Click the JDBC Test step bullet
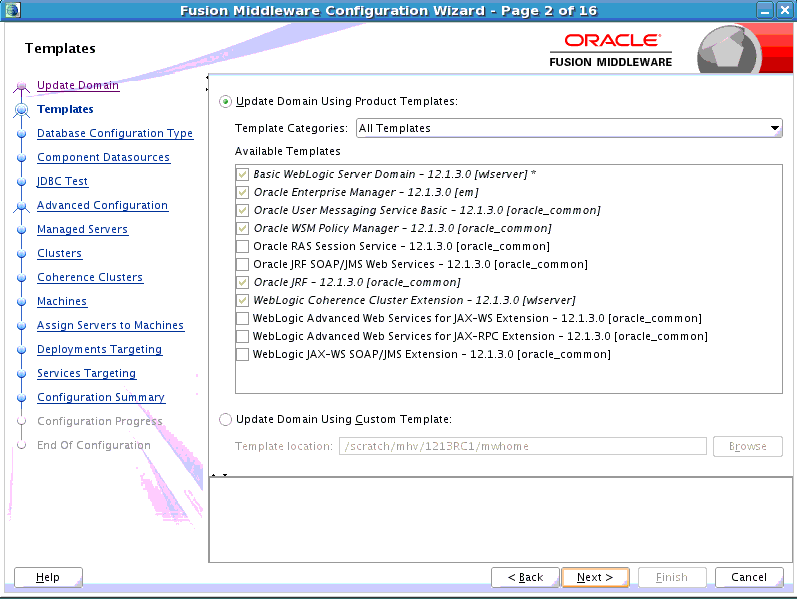 [x=21, y=182]
